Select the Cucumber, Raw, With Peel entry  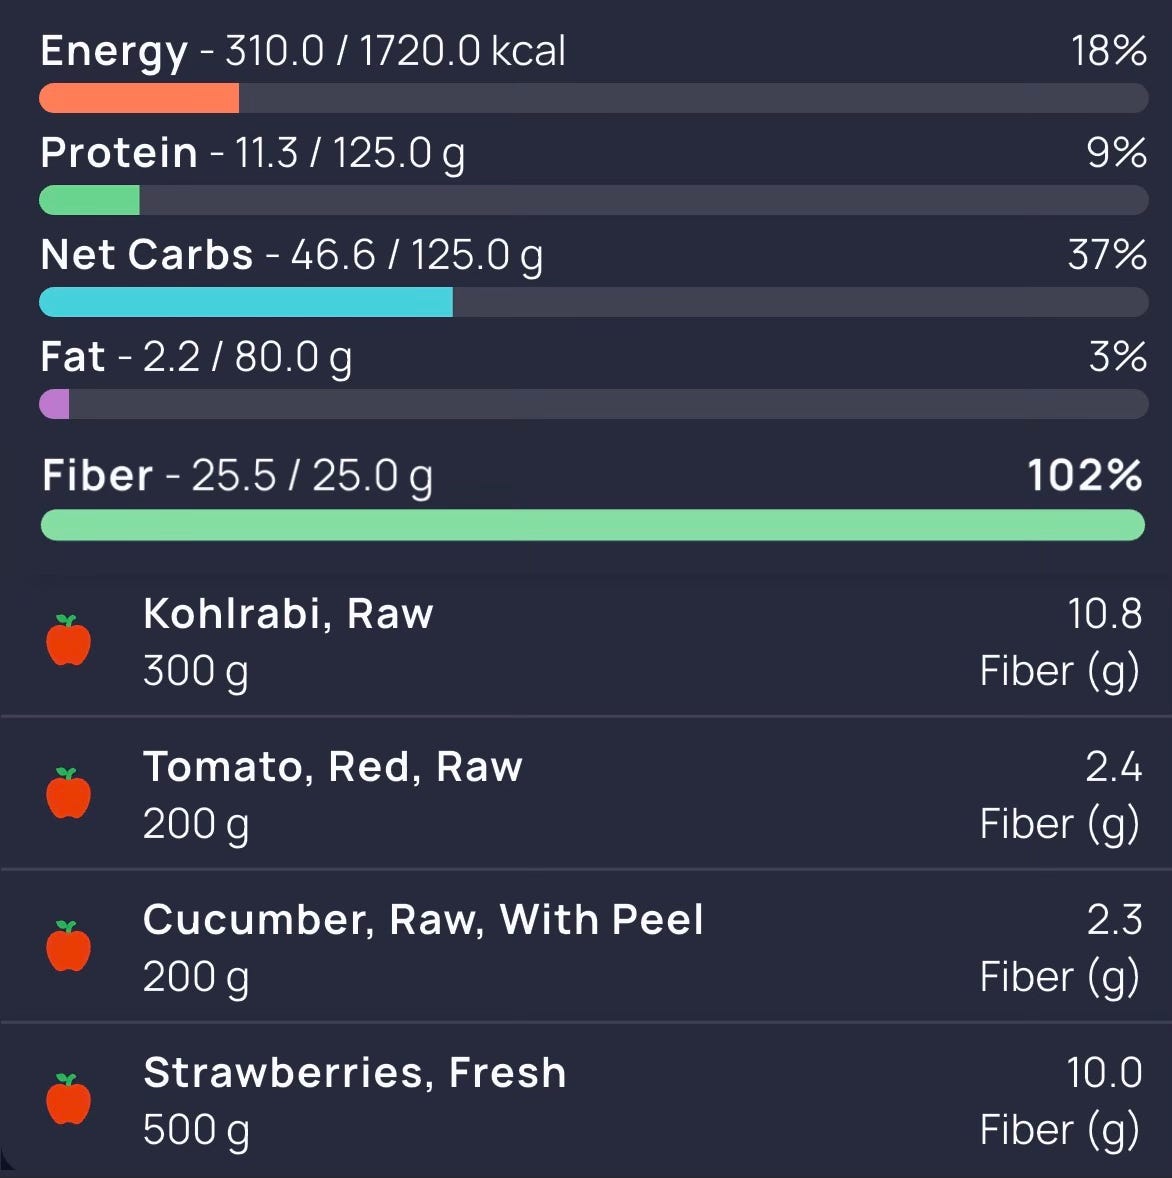[x=586, y=947]
